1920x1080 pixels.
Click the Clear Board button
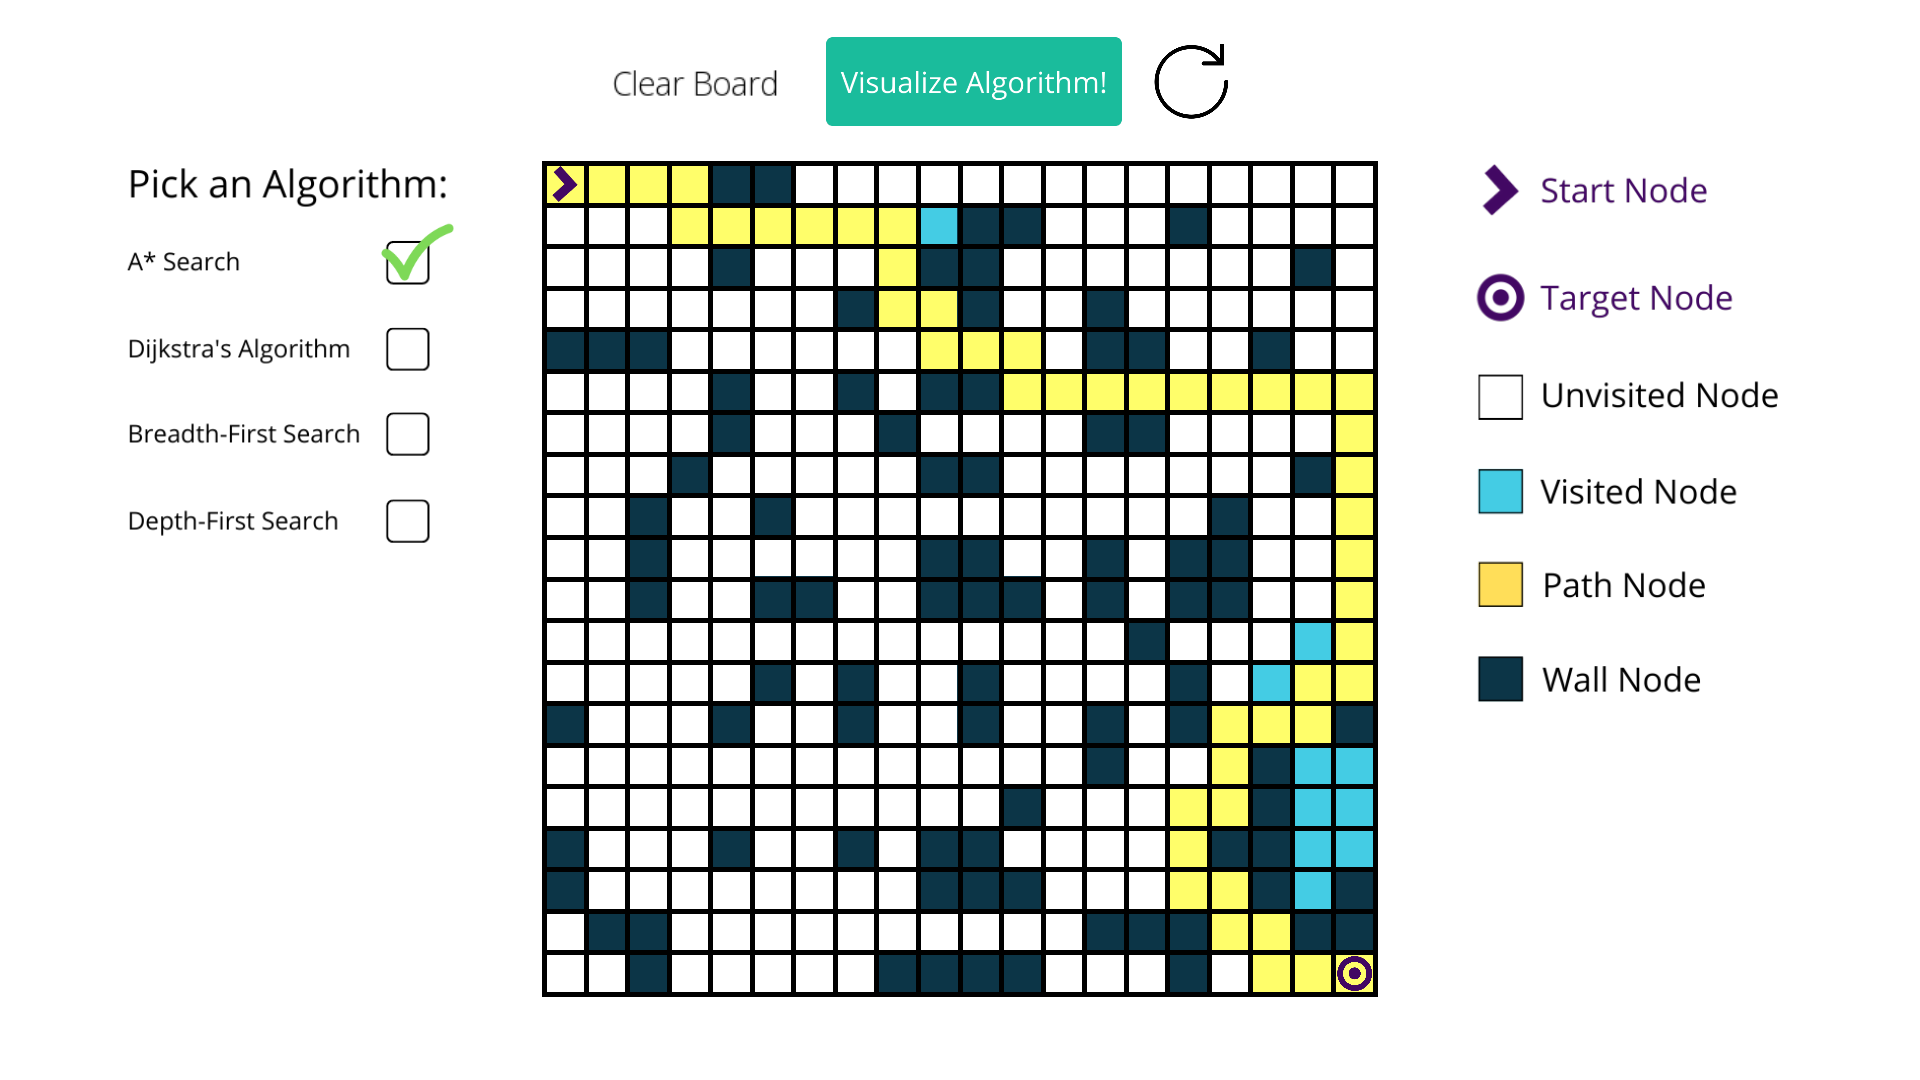click(694, 83)
